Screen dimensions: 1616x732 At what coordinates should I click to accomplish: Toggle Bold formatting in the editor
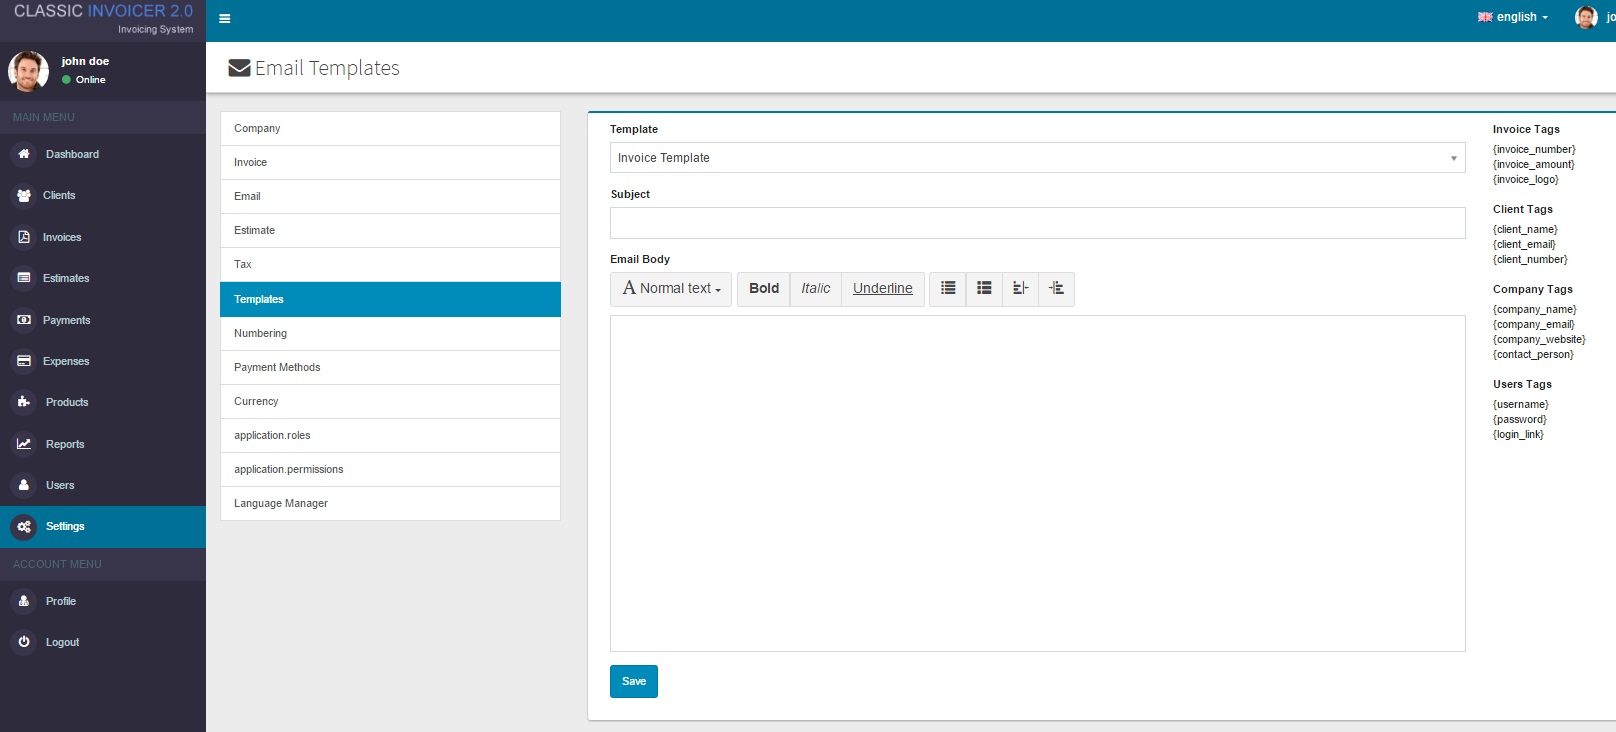764,288
